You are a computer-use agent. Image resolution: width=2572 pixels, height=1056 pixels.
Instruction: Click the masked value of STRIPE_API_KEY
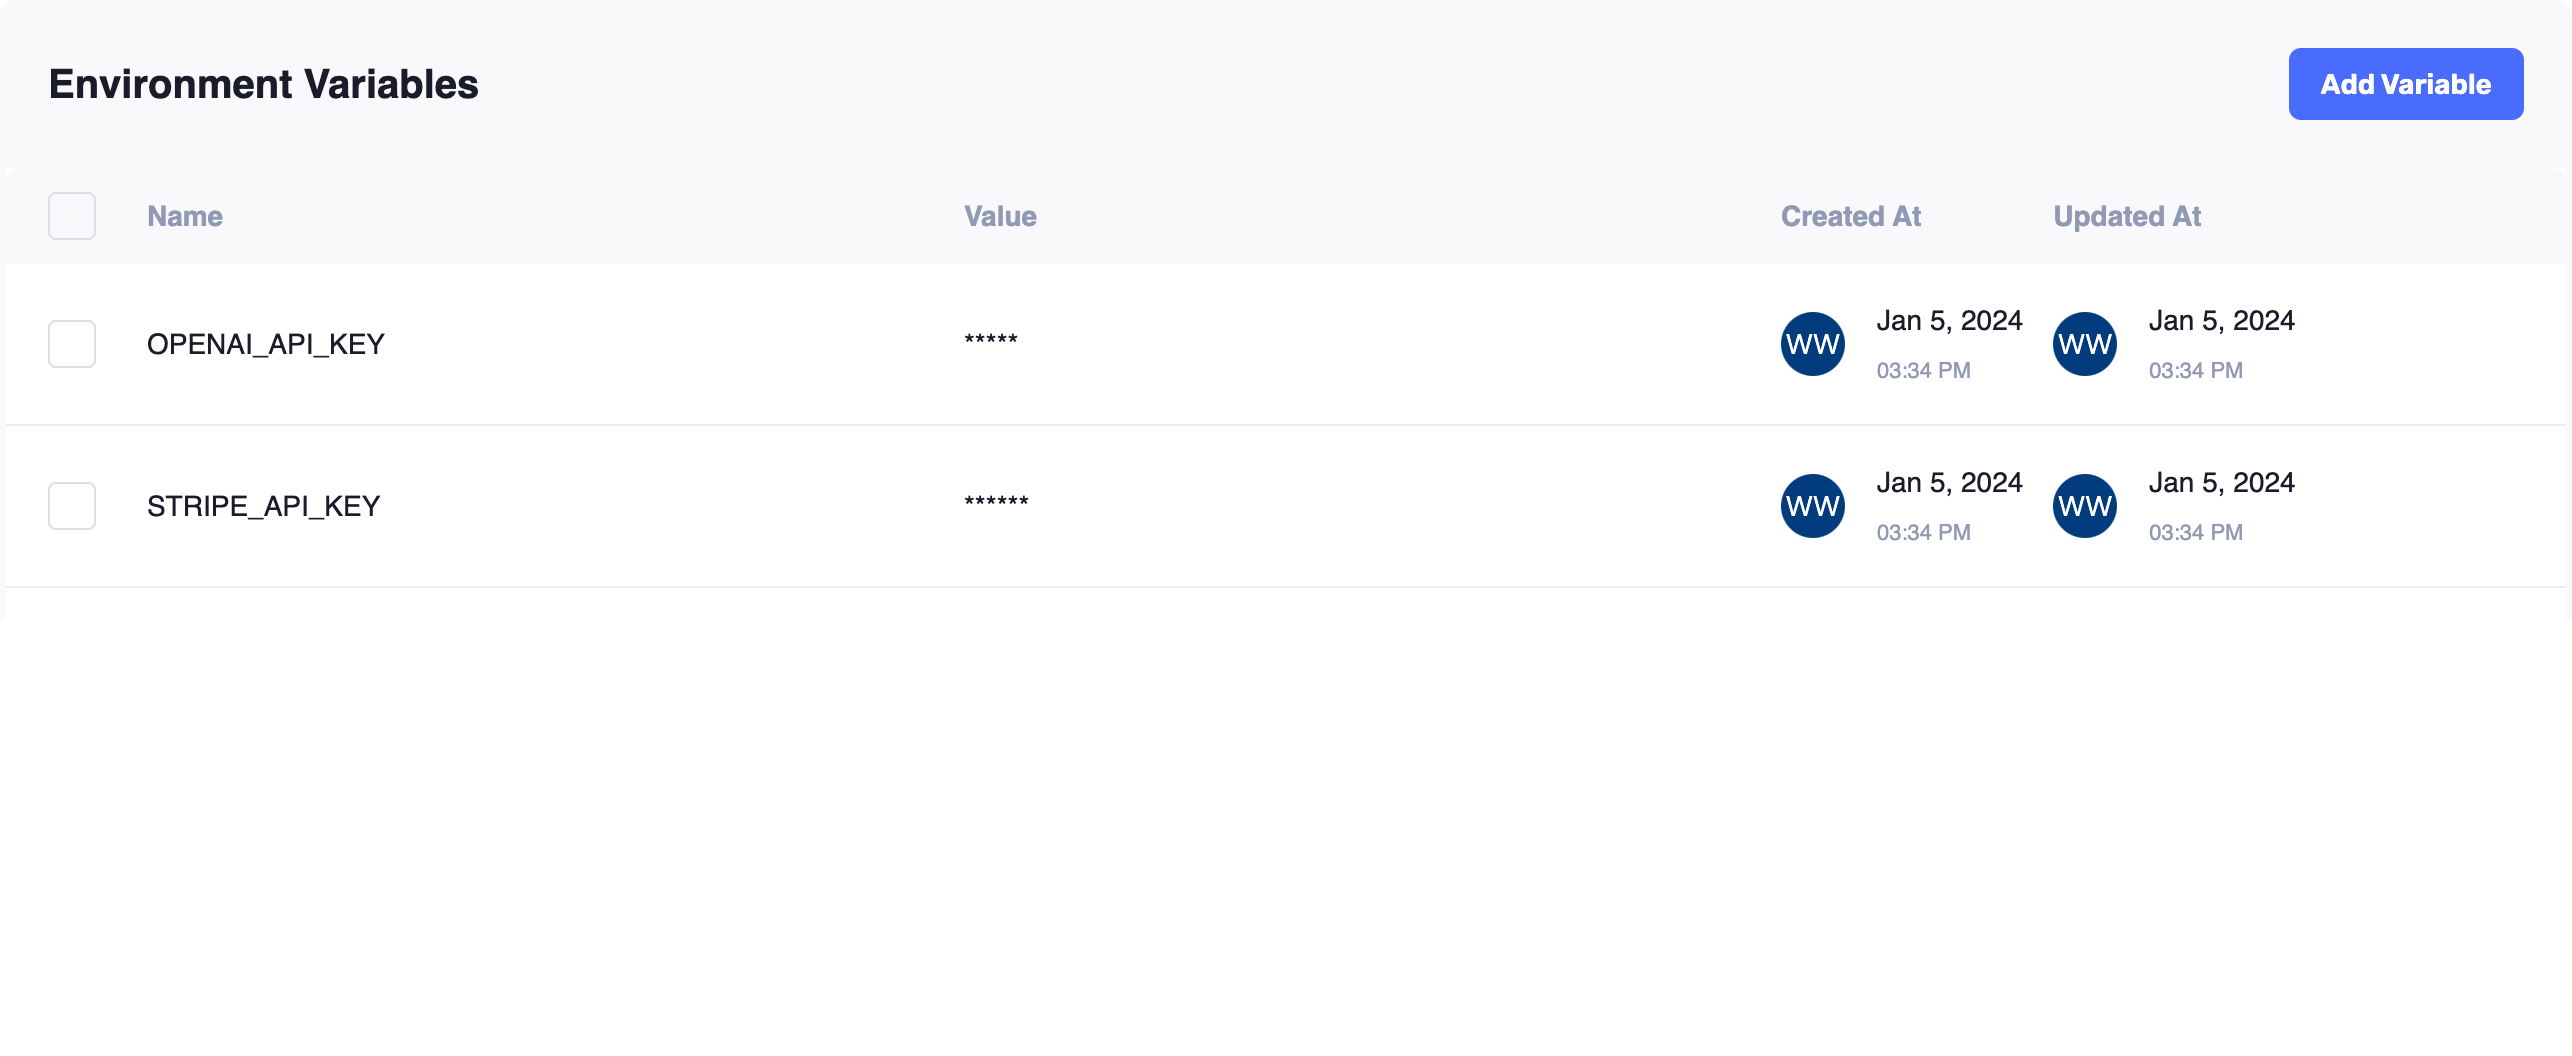pyautogui.click(x=996, y=502)
